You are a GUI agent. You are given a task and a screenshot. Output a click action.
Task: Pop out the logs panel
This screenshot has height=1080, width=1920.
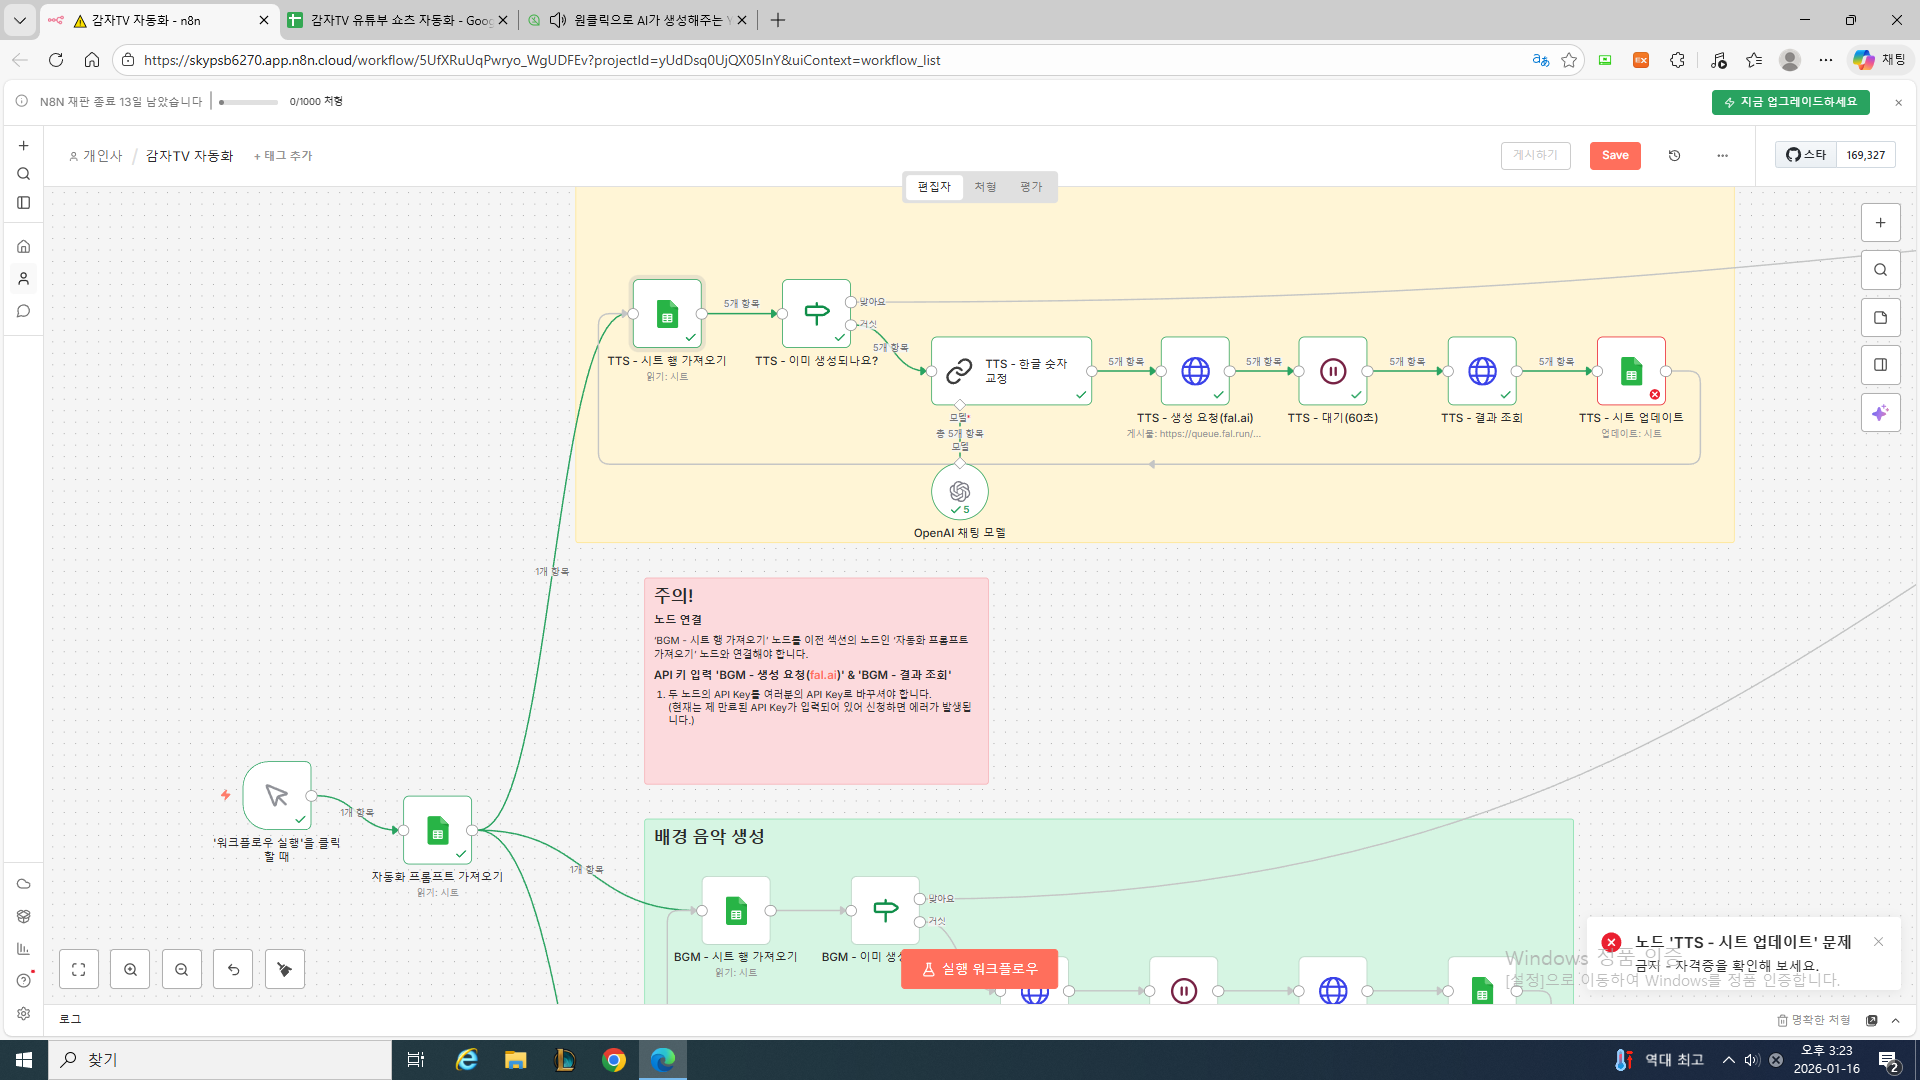coord(1871,1020)
